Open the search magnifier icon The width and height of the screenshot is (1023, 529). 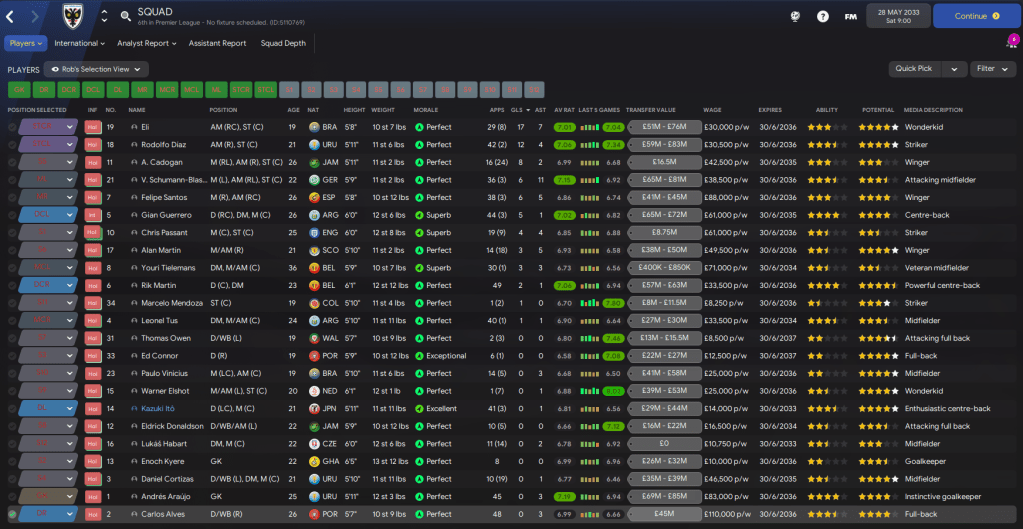(x=125, y=16)
